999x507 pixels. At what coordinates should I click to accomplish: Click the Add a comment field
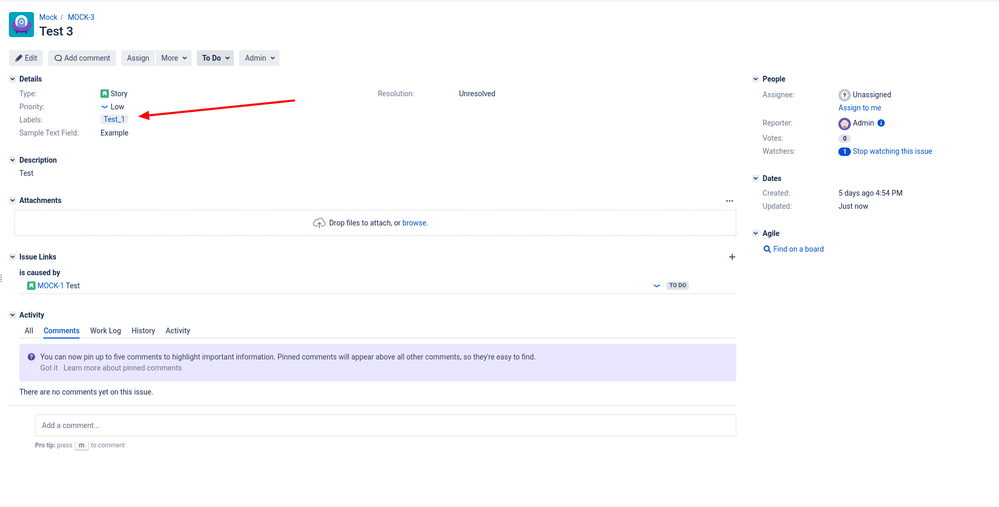coord(385,425)
